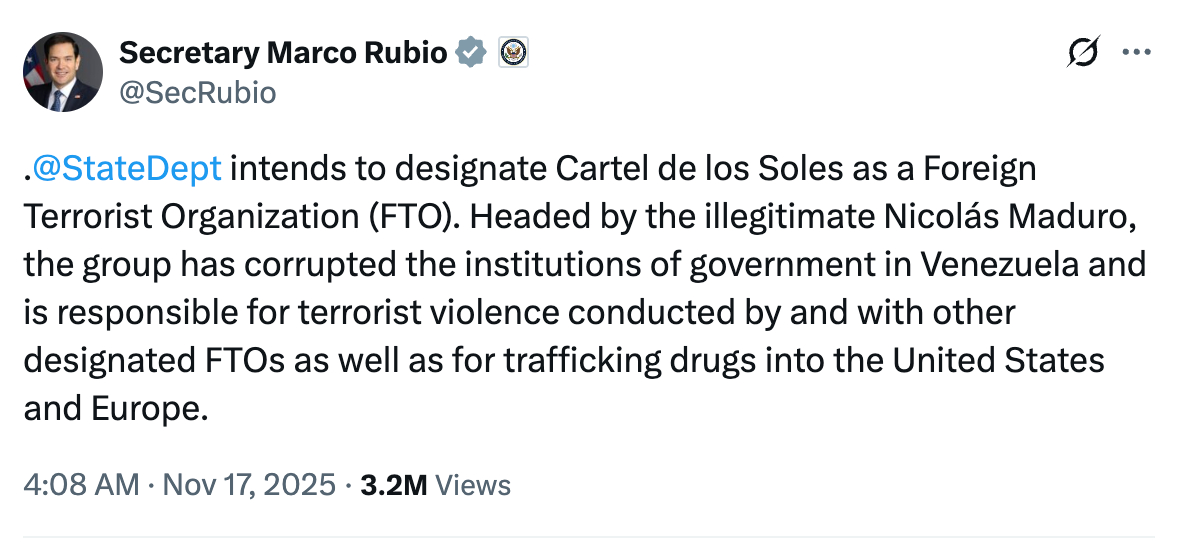Image resolution: width=1186 pixels, height=550 pixels.
Task: Click the "Secretary Marco Rubio" display name
Action: [282, 52]
